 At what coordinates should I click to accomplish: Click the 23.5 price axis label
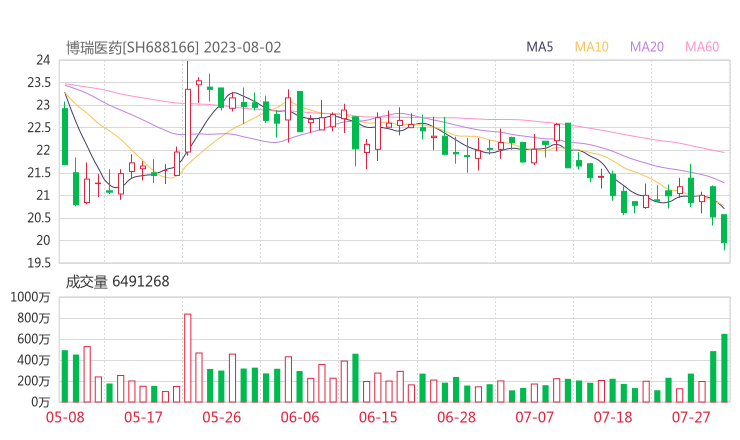39,83
